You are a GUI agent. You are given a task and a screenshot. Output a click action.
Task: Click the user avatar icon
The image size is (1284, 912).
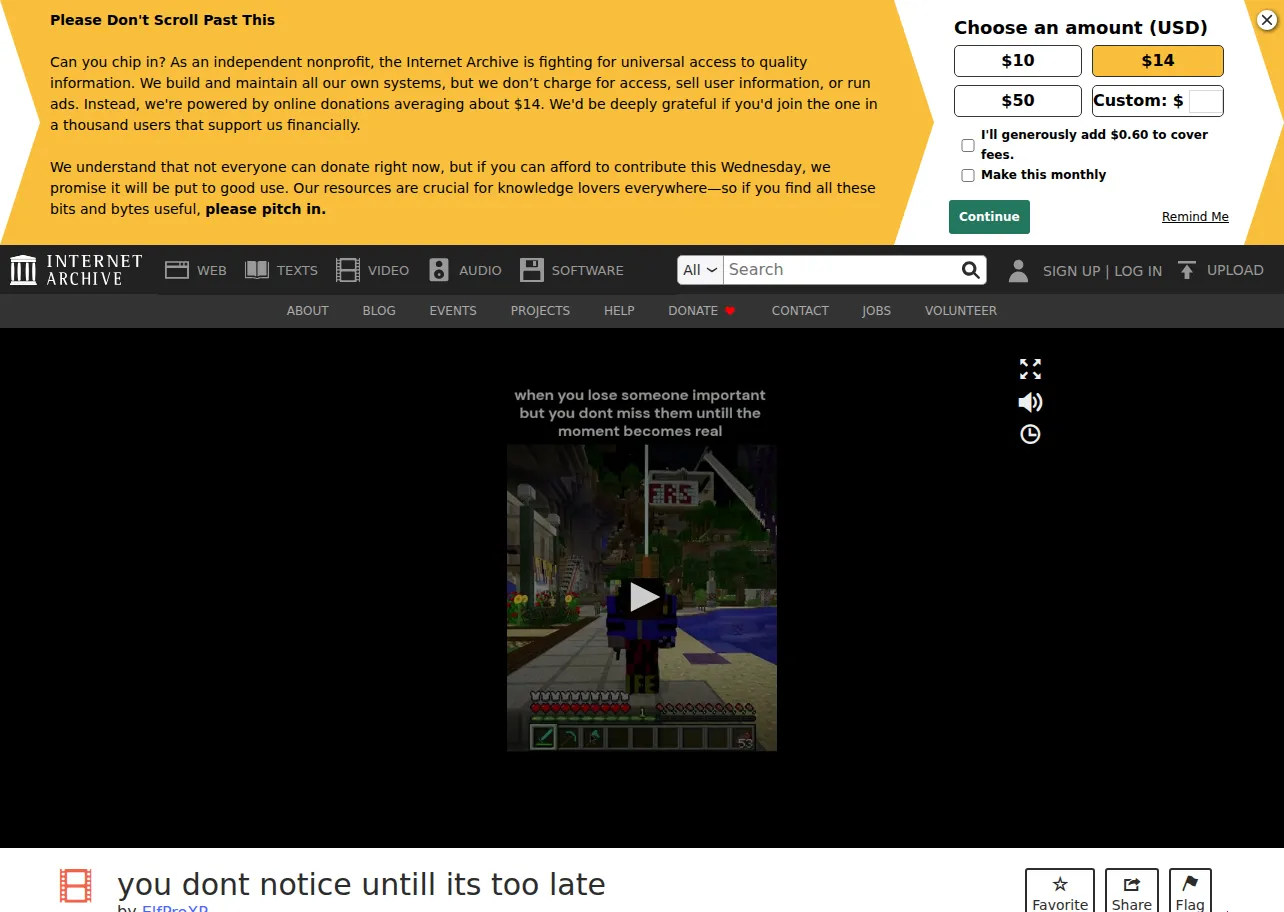[1018, 270]
